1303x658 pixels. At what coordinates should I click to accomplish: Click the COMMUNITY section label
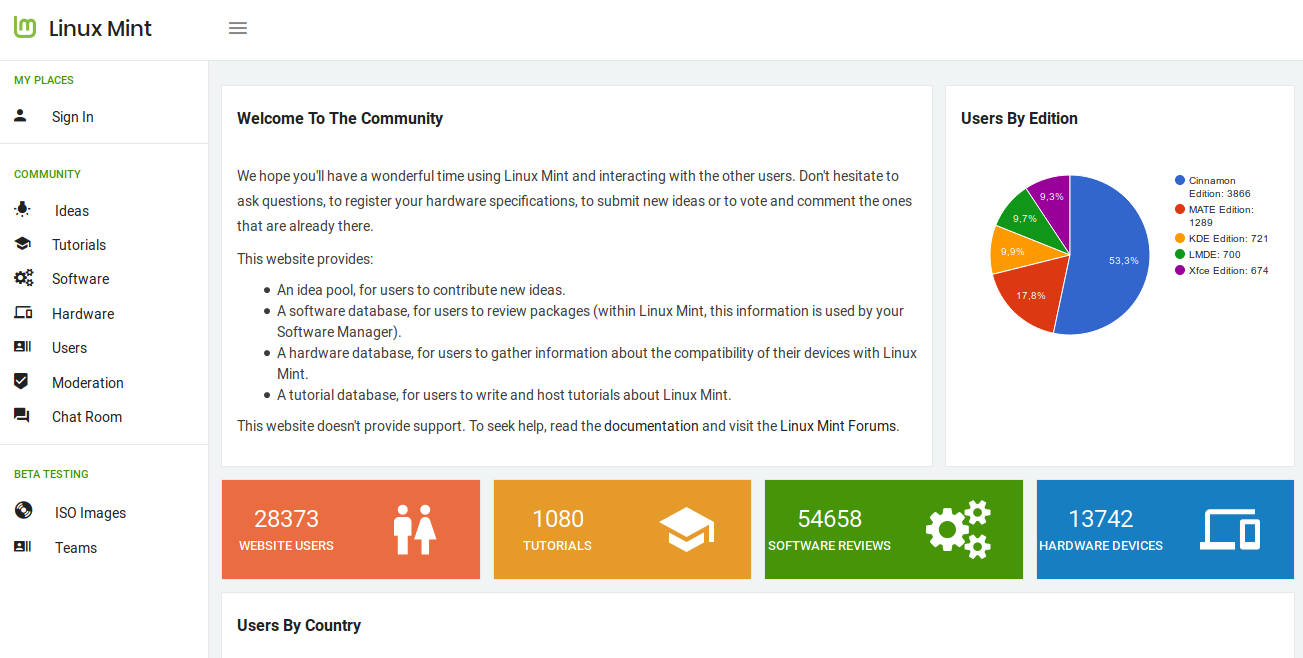[47, 174]
